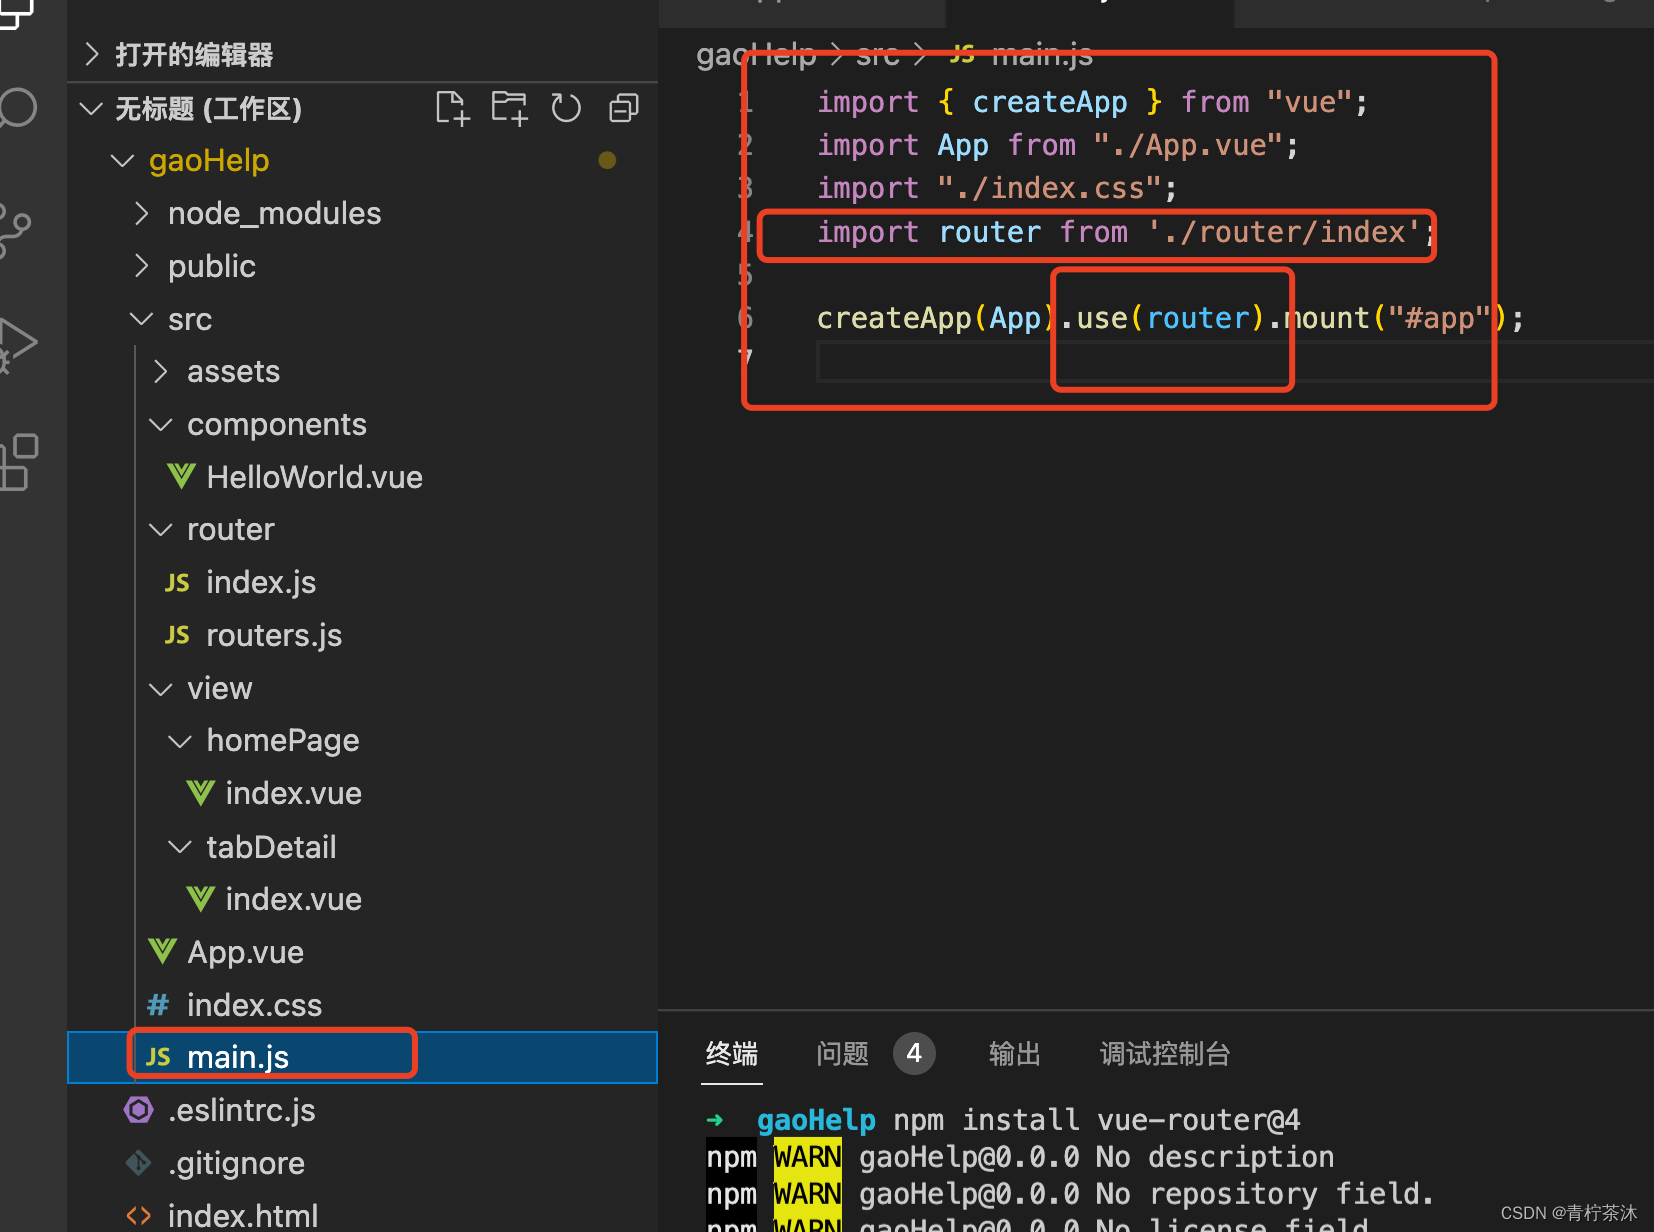Switch to the 问题 panel tab
Image resolution: width=1654 pixels, height=1232 pixels.
click(x=841, y=1054)
